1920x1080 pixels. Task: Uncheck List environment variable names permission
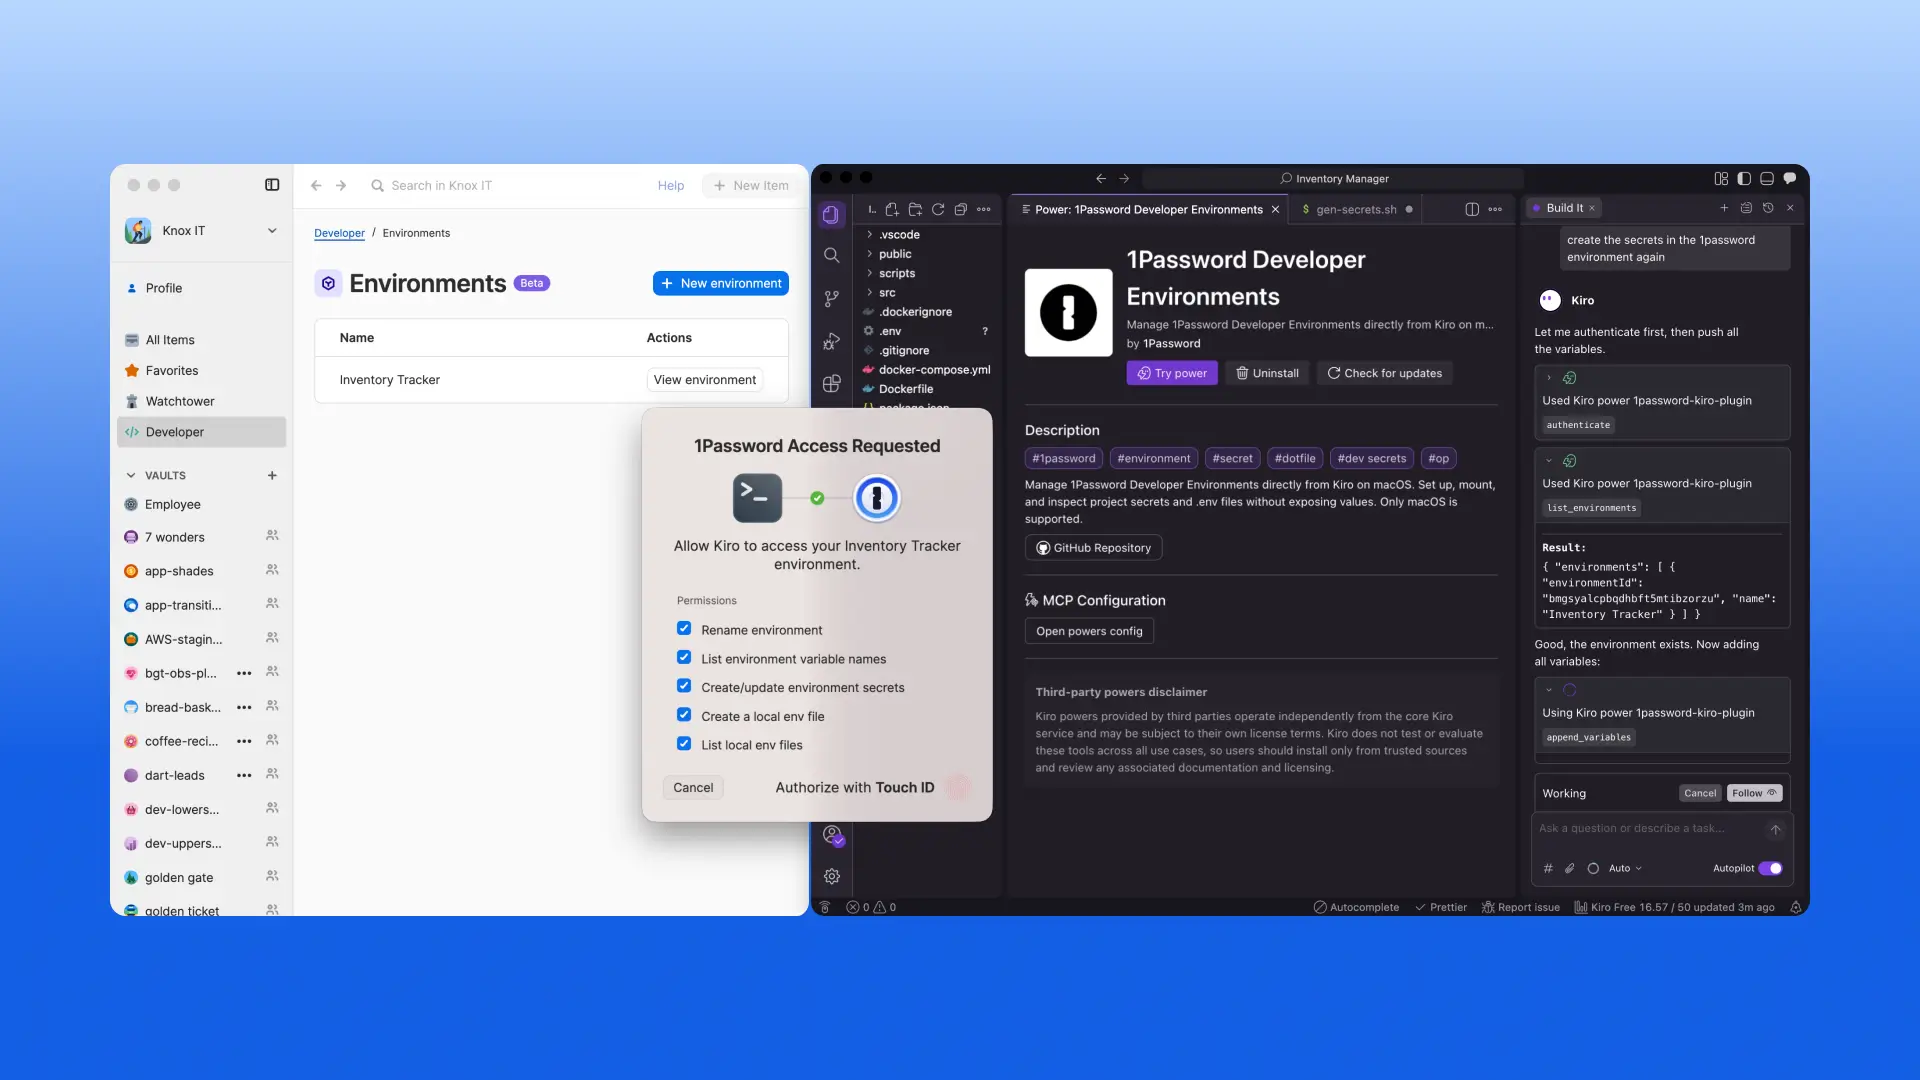pyautogui.click(x=684, y=657)
